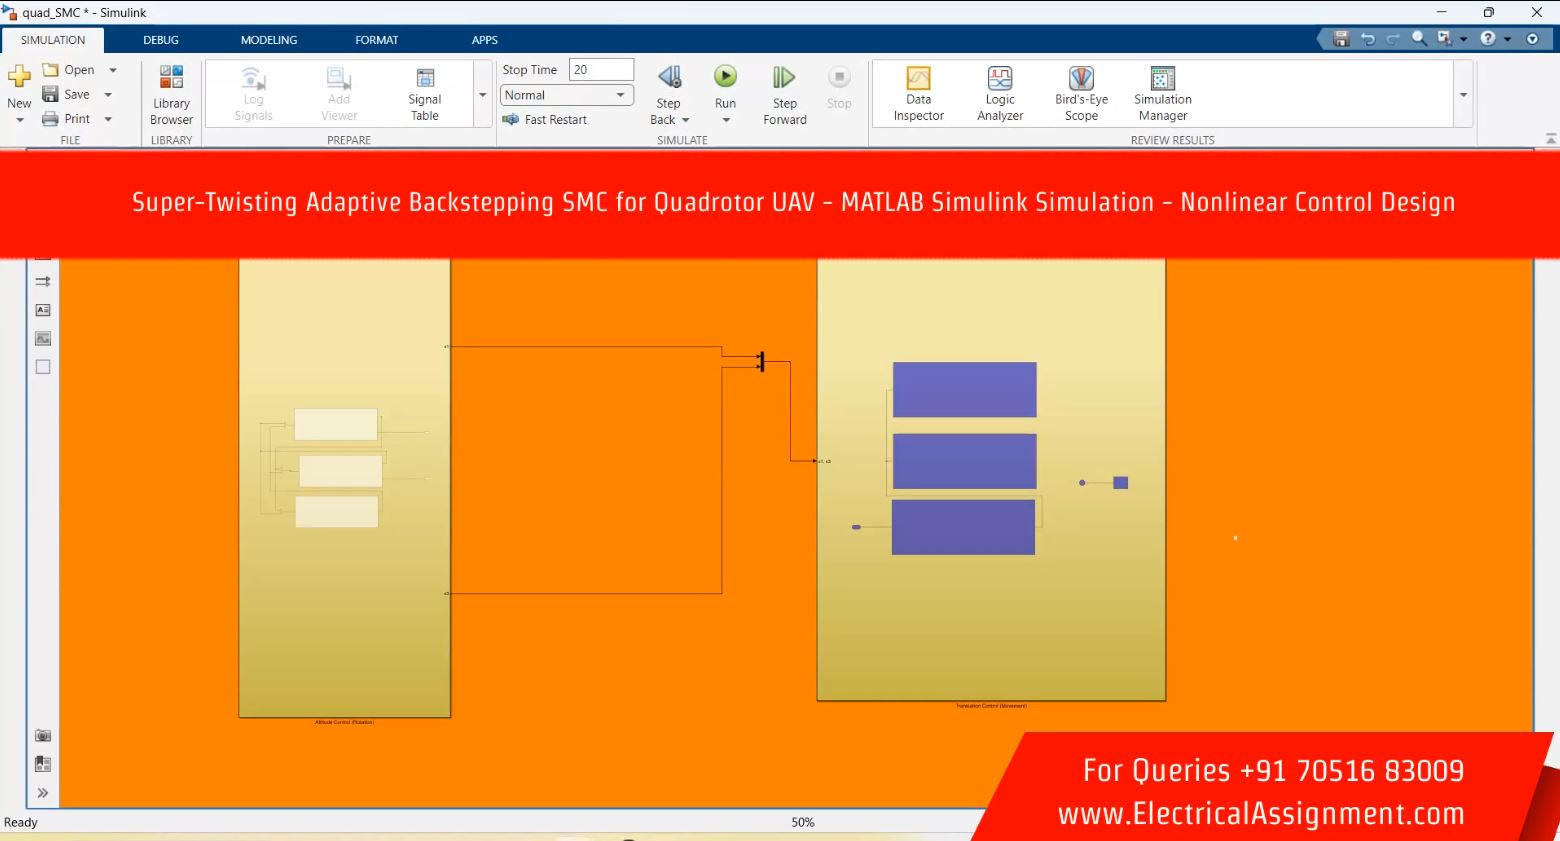
Task: Switch to the DEBUG tab
Action: (160, 40)
